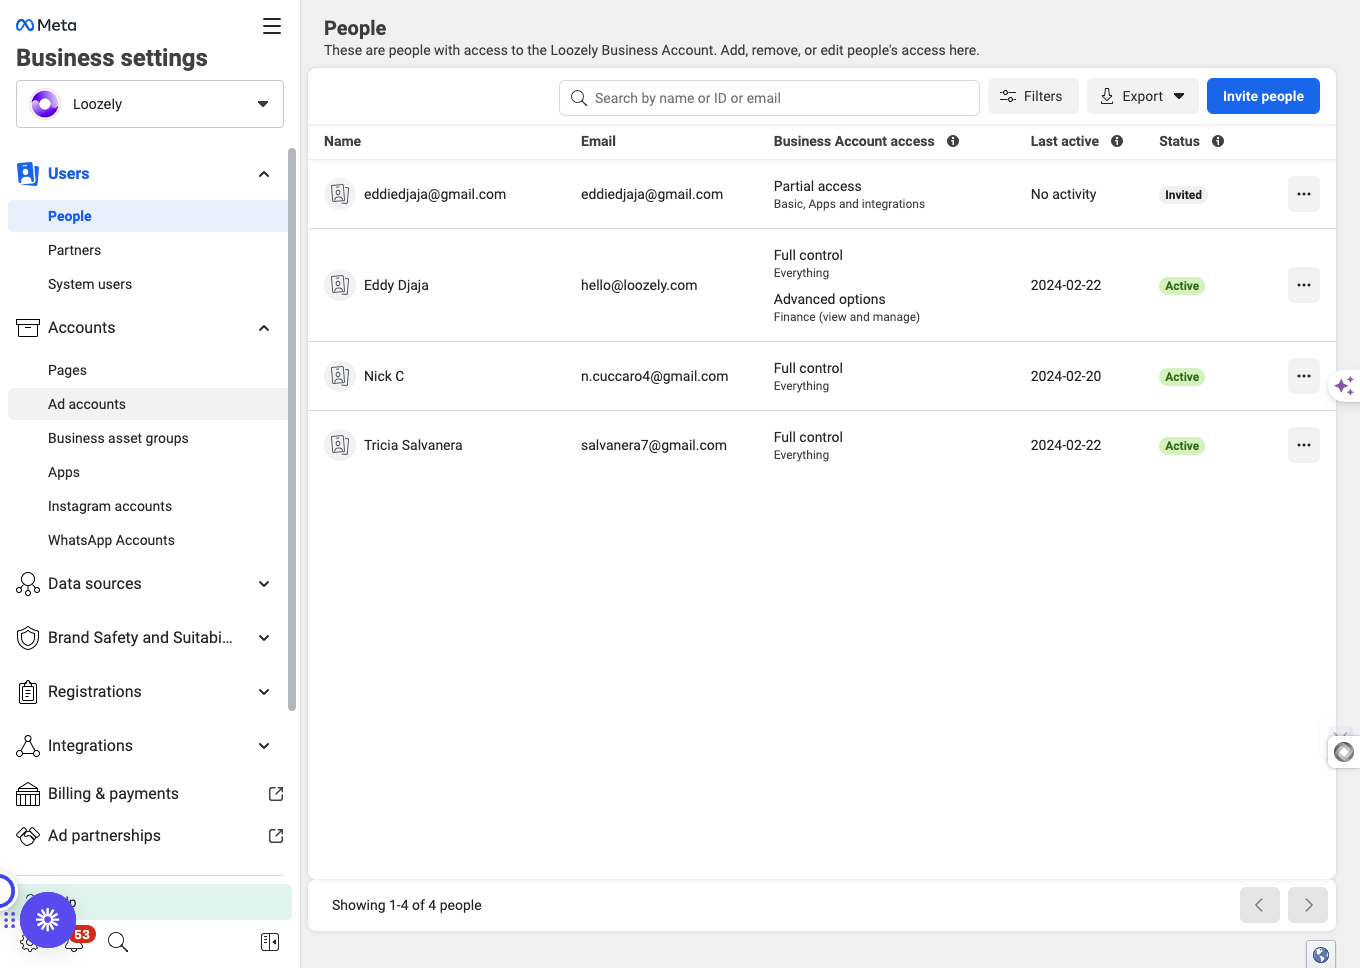Collapse the Users section chevron
Viewport: 1360px width, 968px height.
point(264,174)
